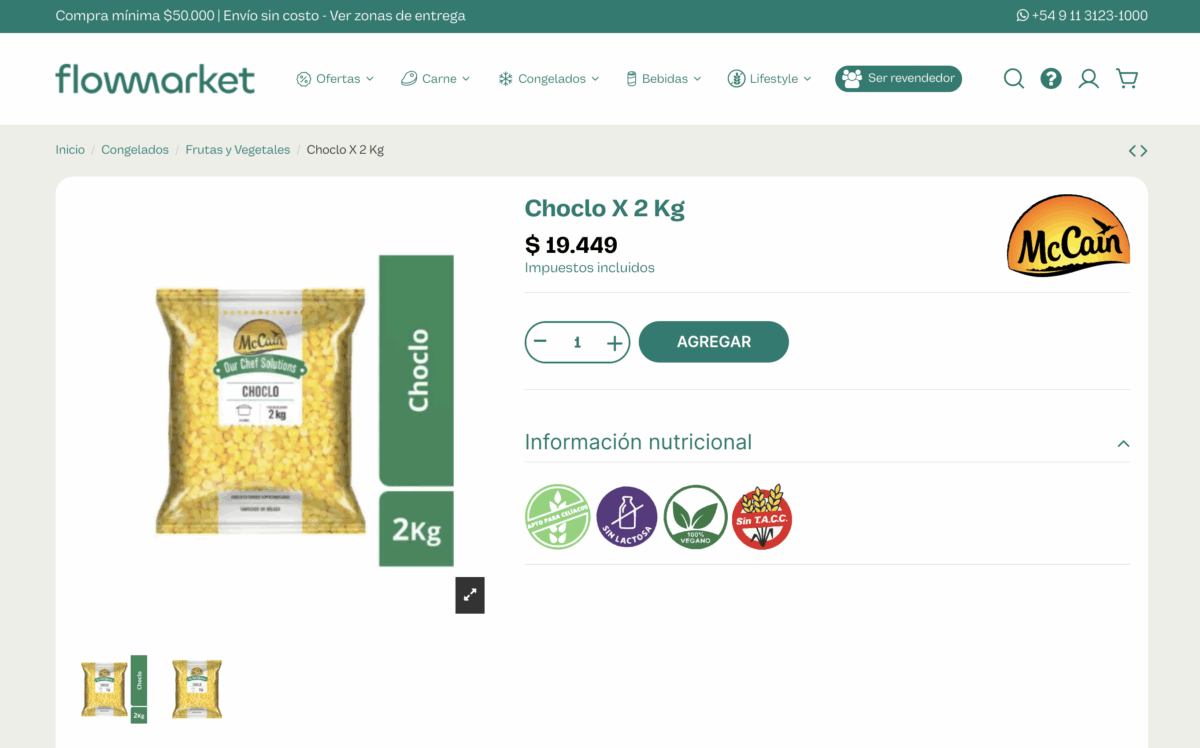Select the second product thumbnail image
This screenshot has width=1200, height=748.
pos(196,689)
